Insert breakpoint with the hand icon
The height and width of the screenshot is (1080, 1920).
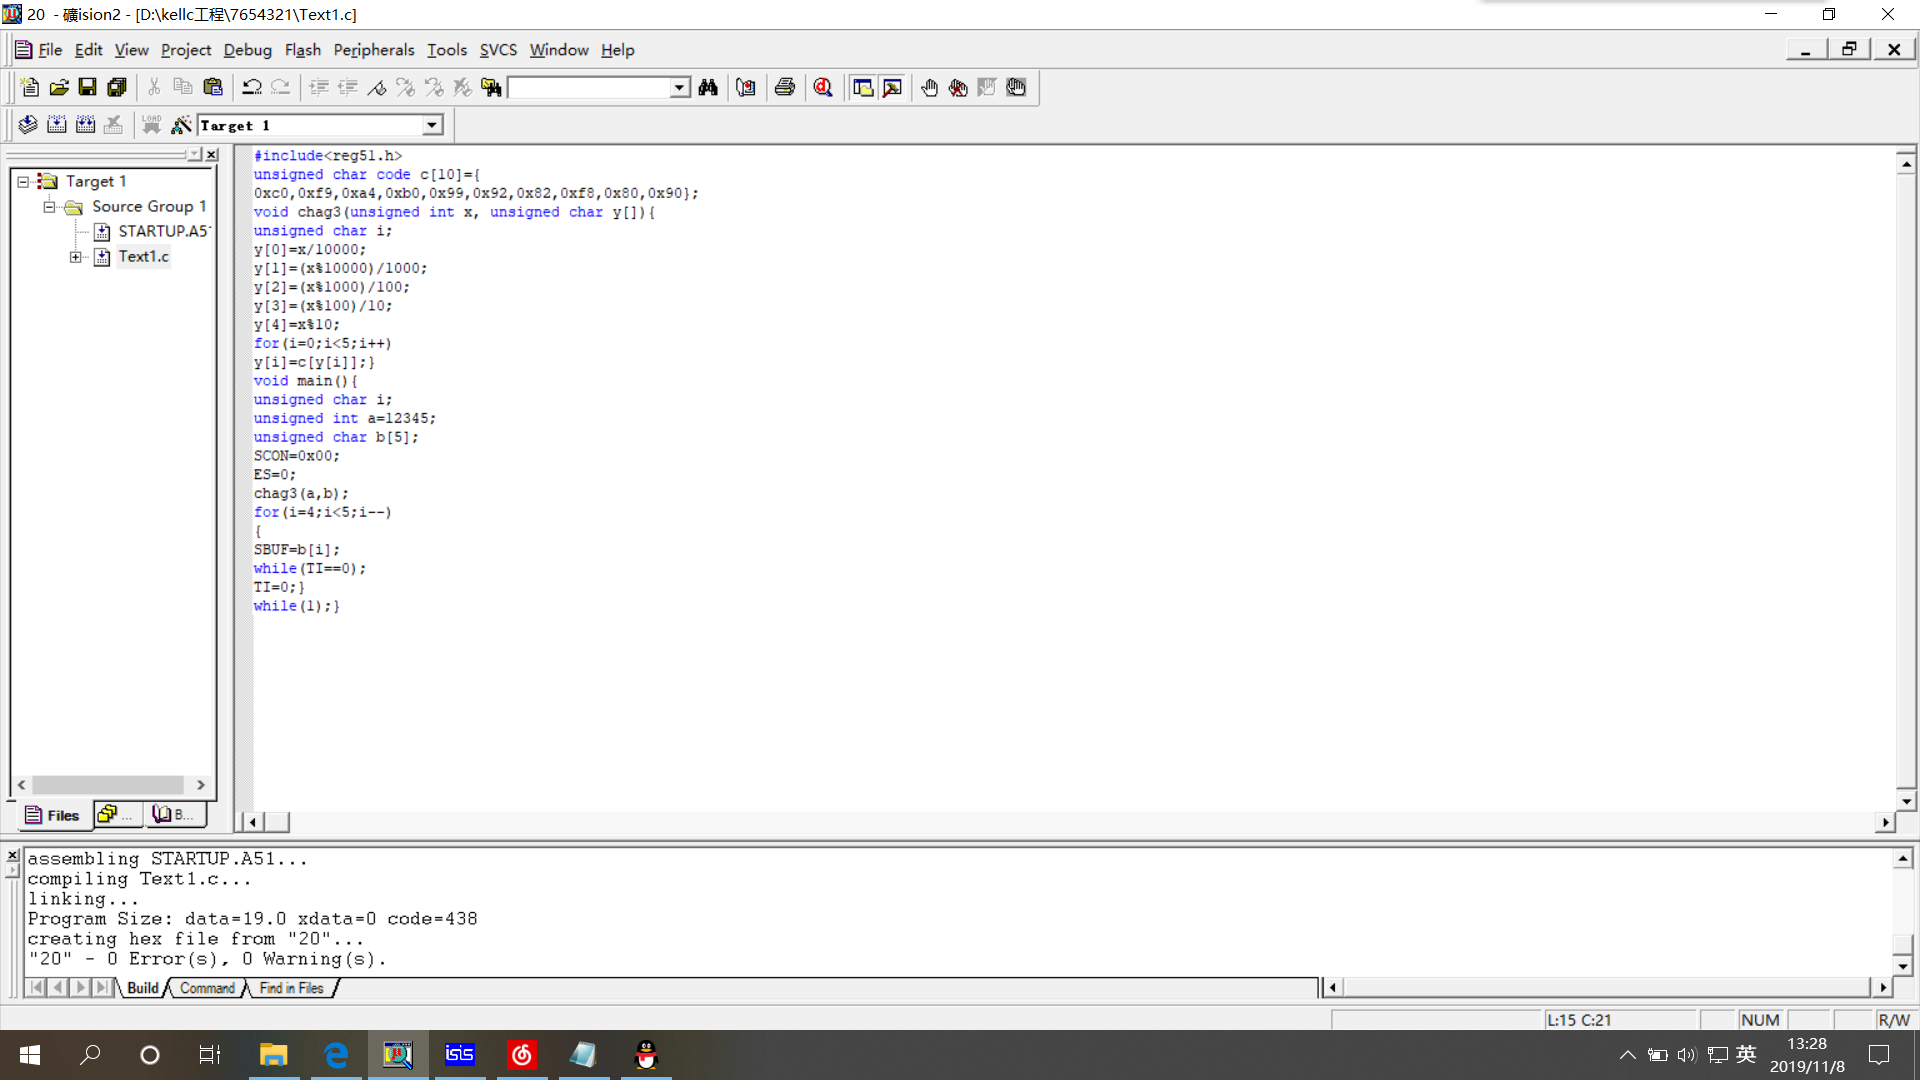[x=929, y=88]
